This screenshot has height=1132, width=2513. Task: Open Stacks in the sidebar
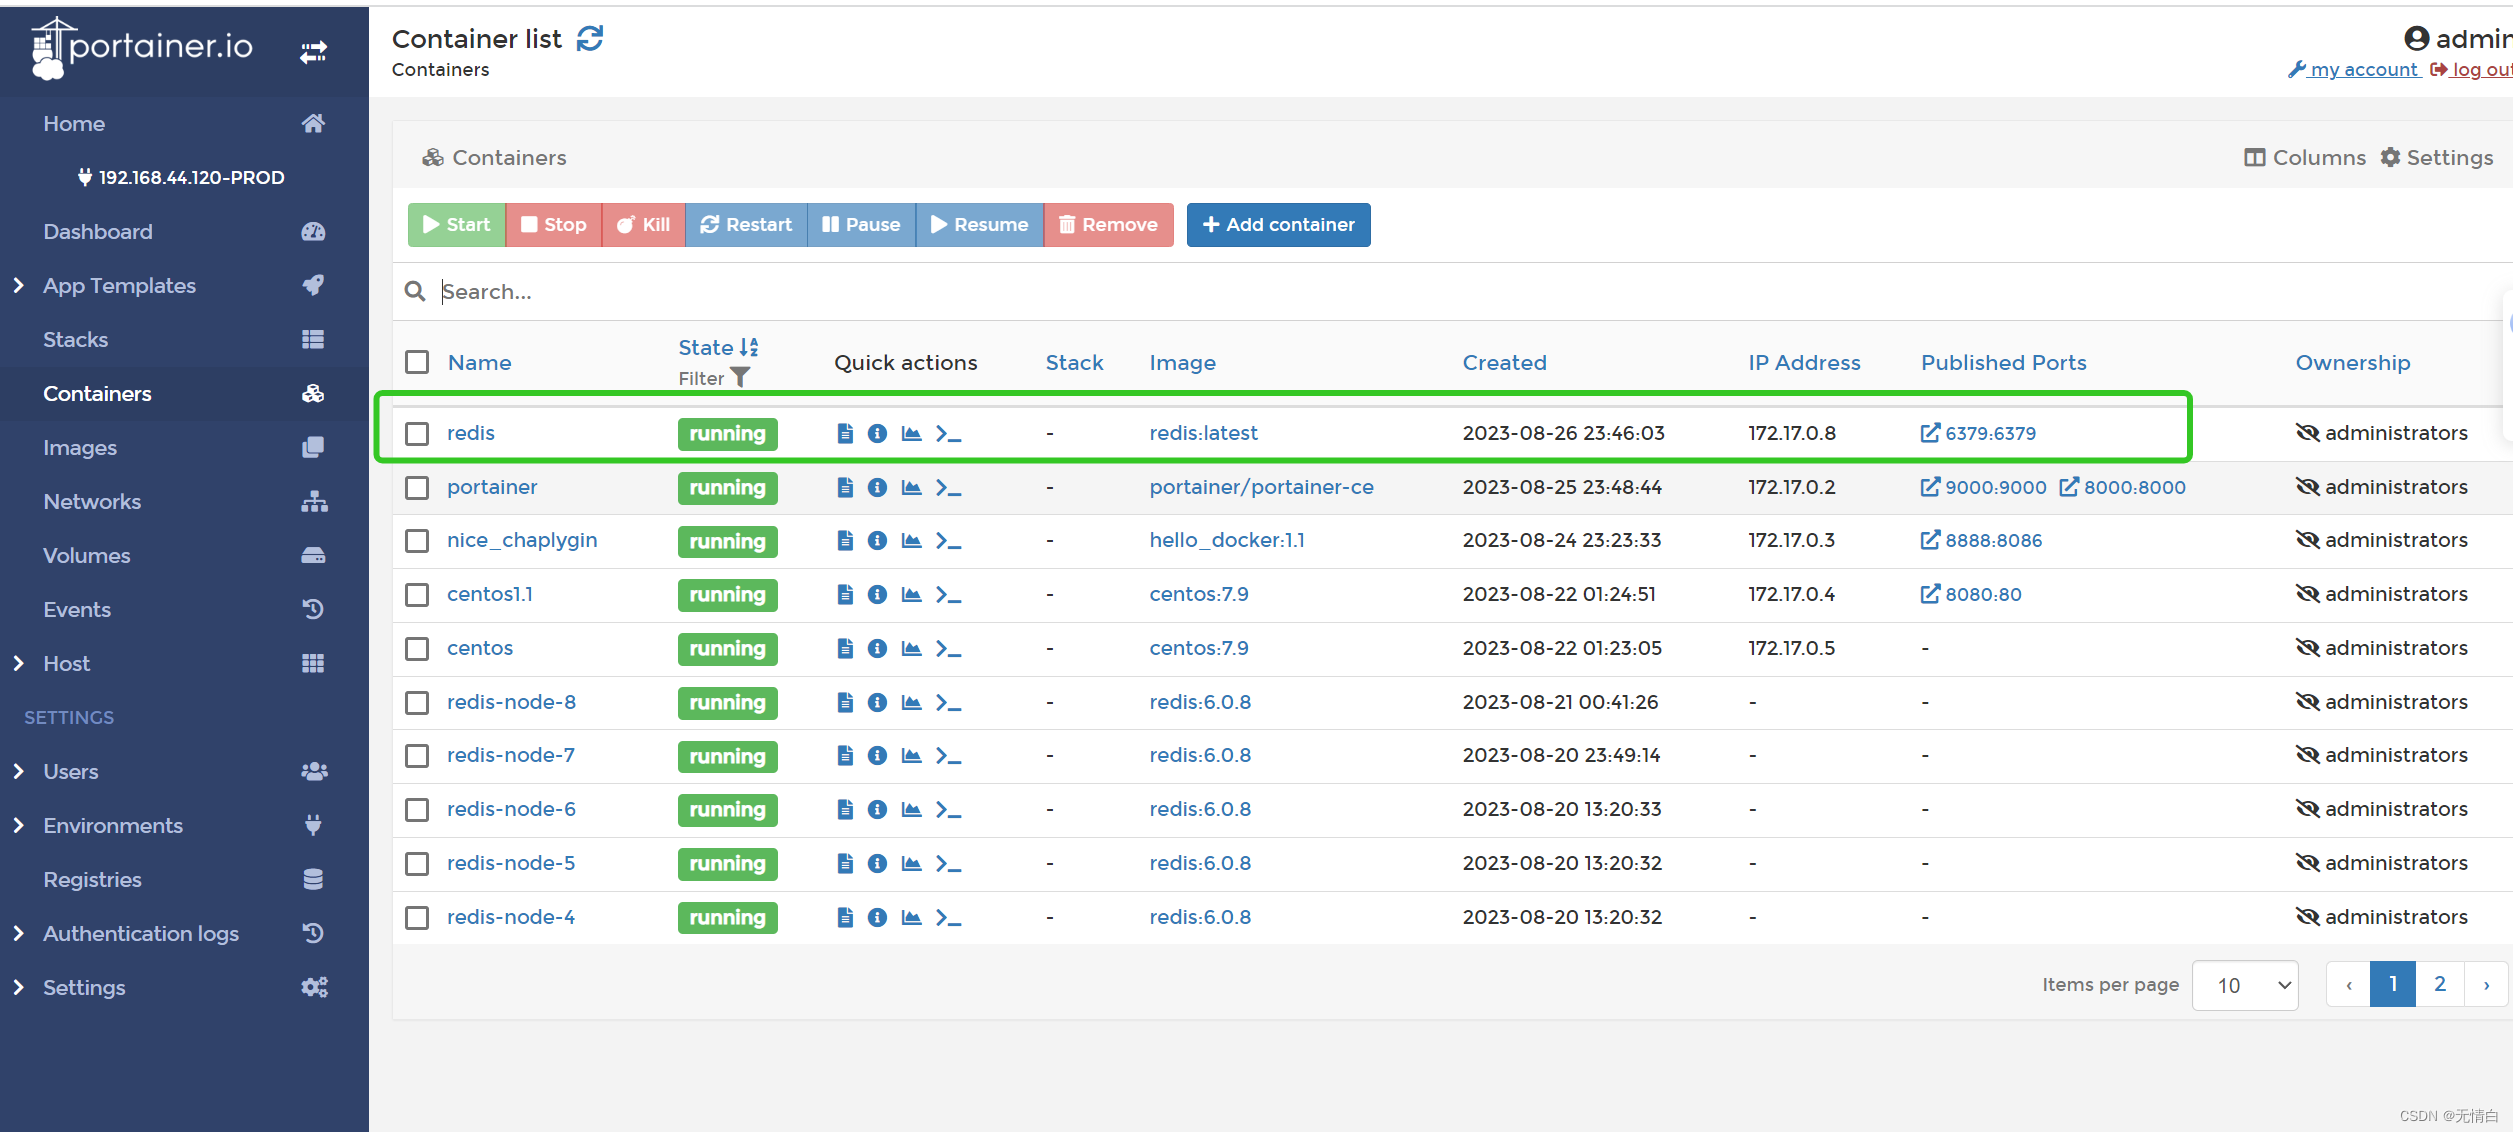pyautogui.click(x=75, y=339)
